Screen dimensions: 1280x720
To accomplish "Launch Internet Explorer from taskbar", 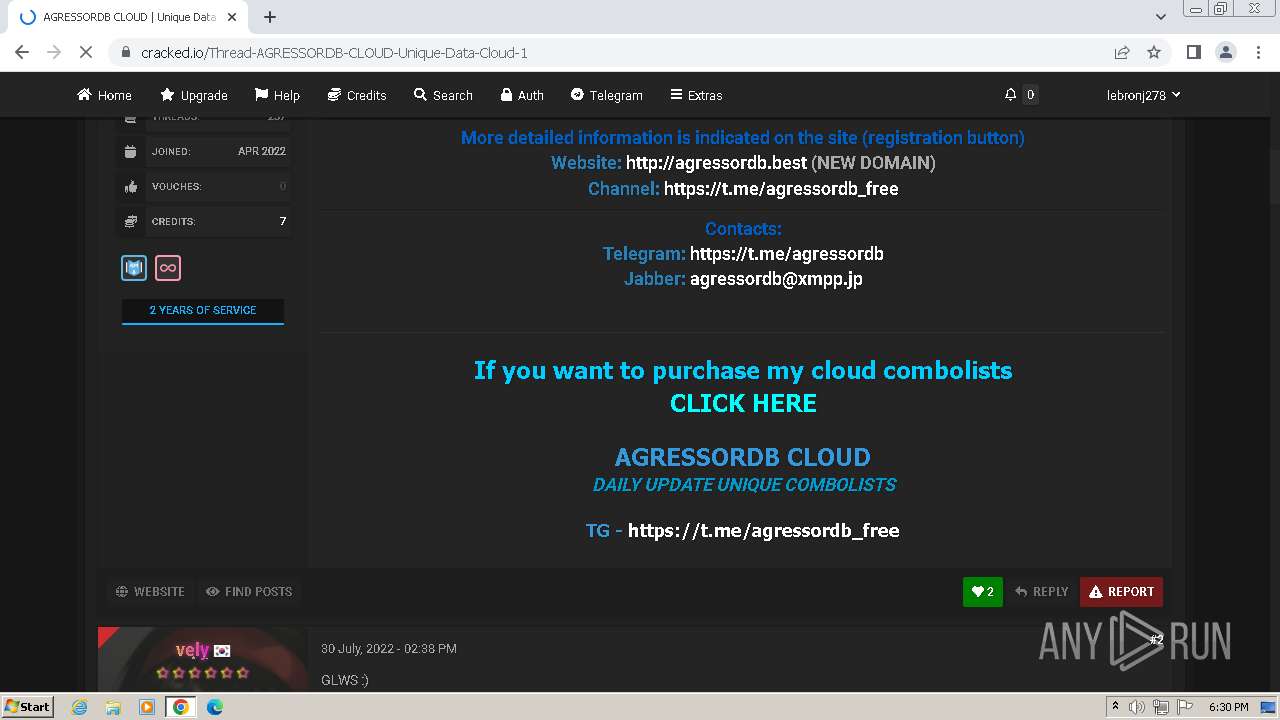I will [80, 707].
